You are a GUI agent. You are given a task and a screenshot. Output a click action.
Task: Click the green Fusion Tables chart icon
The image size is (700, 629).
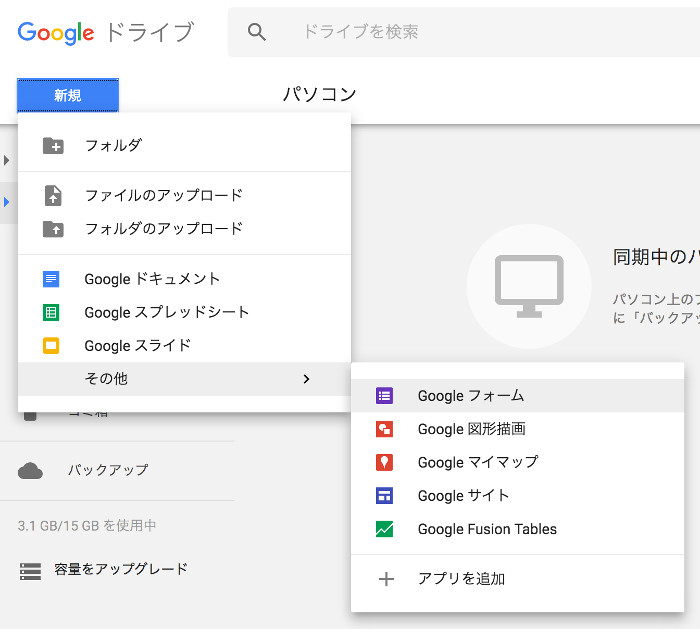click(384, 529)
